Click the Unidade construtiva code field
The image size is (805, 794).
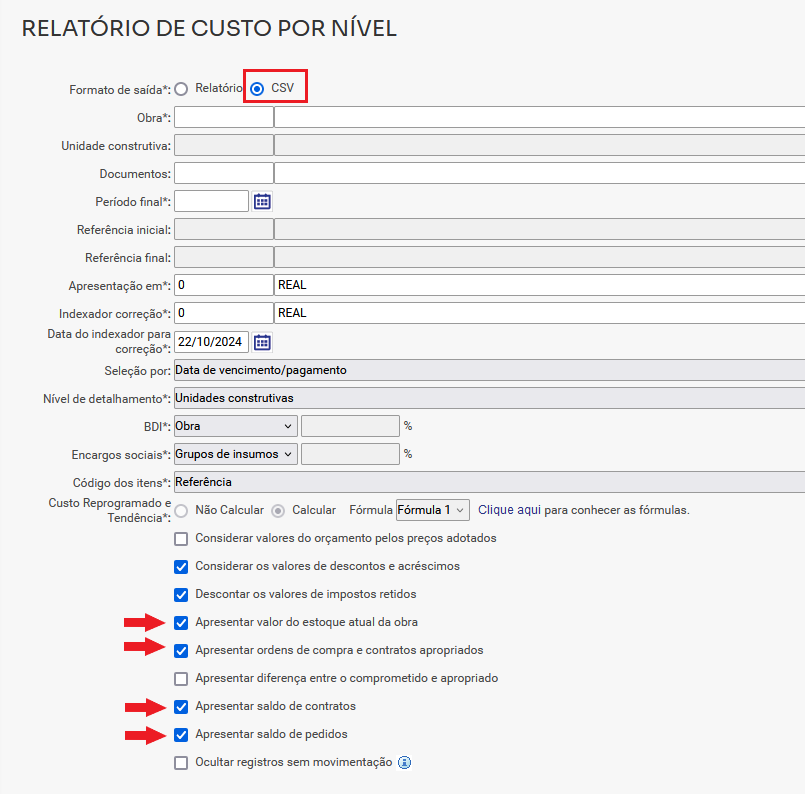pyautogui.click(x=224, y=145)
